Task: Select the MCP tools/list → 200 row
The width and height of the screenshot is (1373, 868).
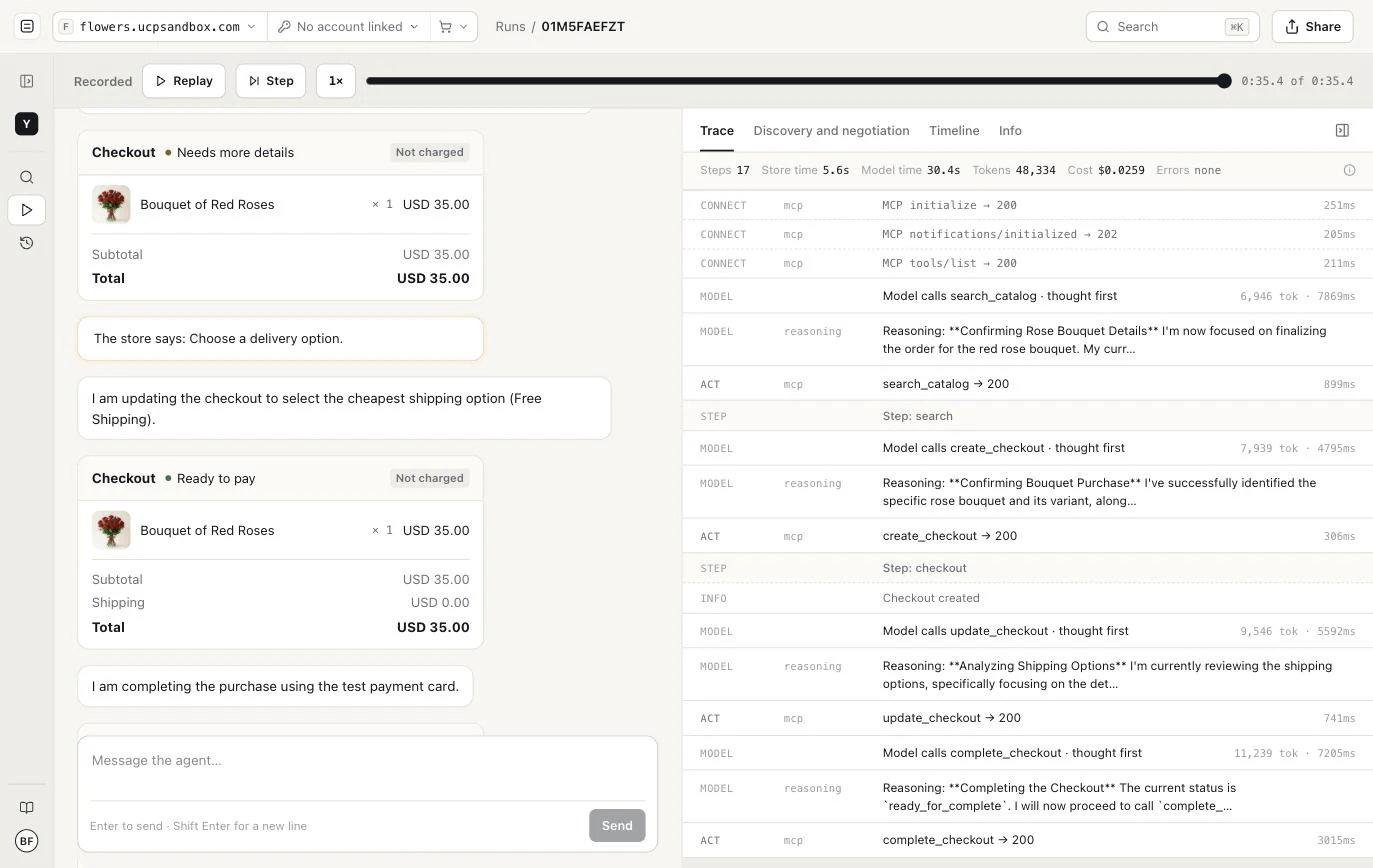Action: click(1027, 263)
